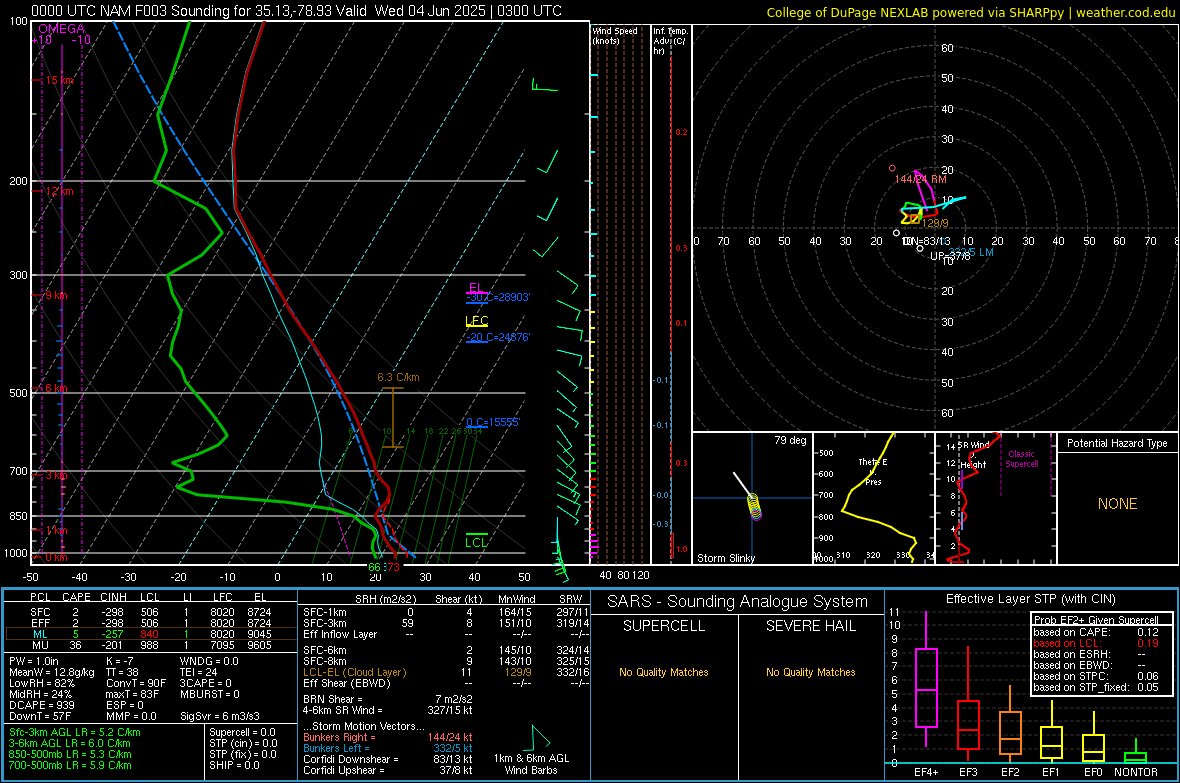Screen dimensions: 1180x783
Task: Click the 'Theta-E v. Pres' inset label
Action: 873,472
